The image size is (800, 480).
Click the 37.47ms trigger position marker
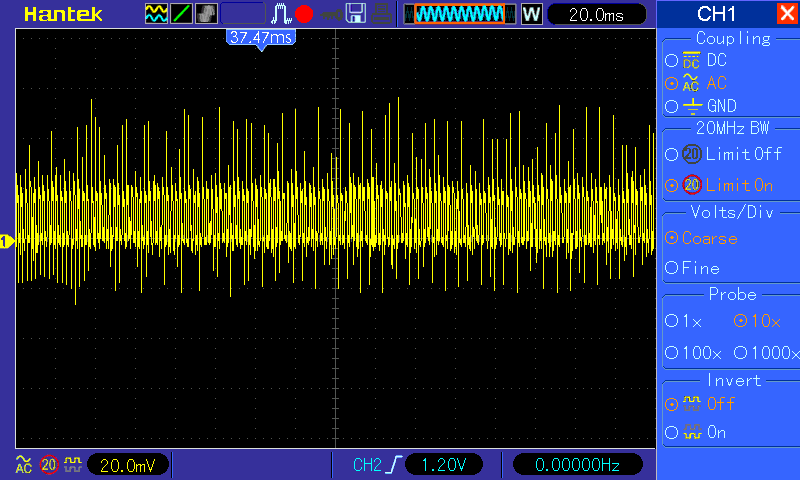(x=261, y=39)
